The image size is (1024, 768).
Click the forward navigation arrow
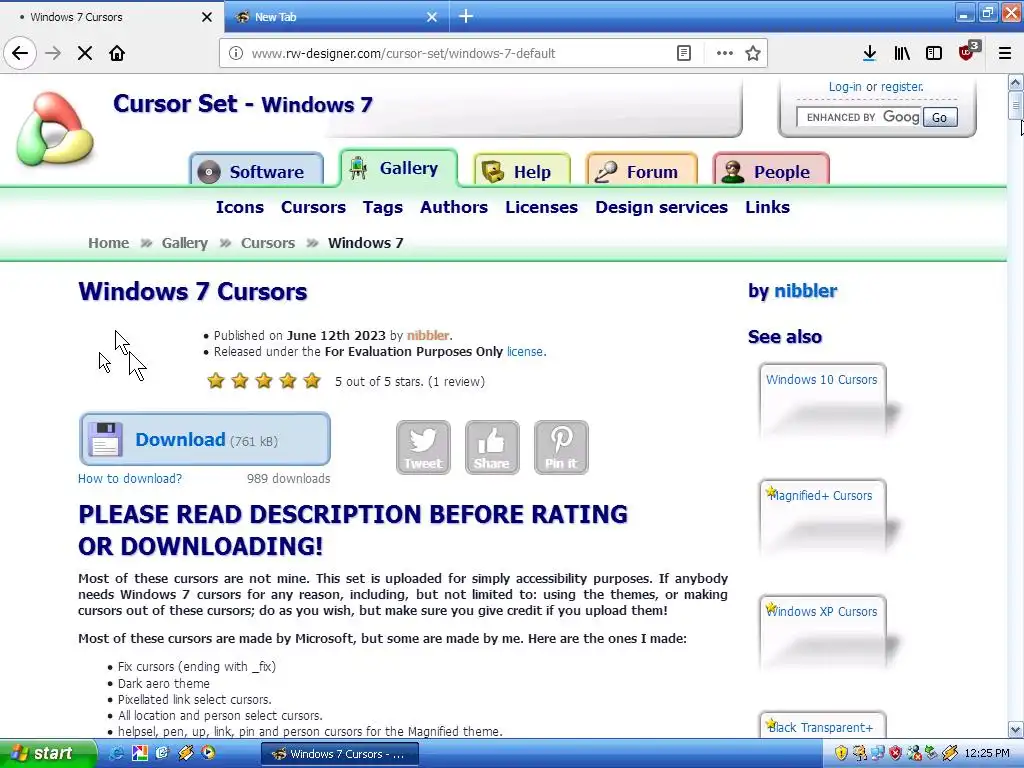pos(53,53)
